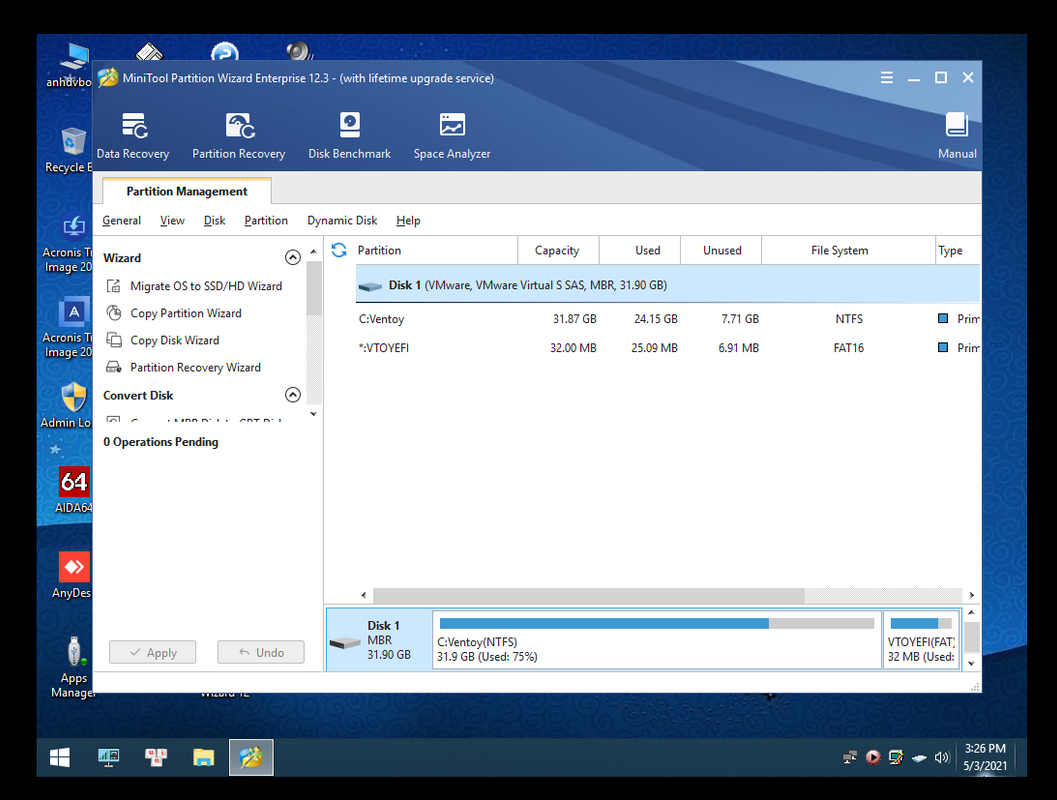The image size is (1057, 800).
Task: Launch the Partition Recovery Wizard
Action: point(184,367)
